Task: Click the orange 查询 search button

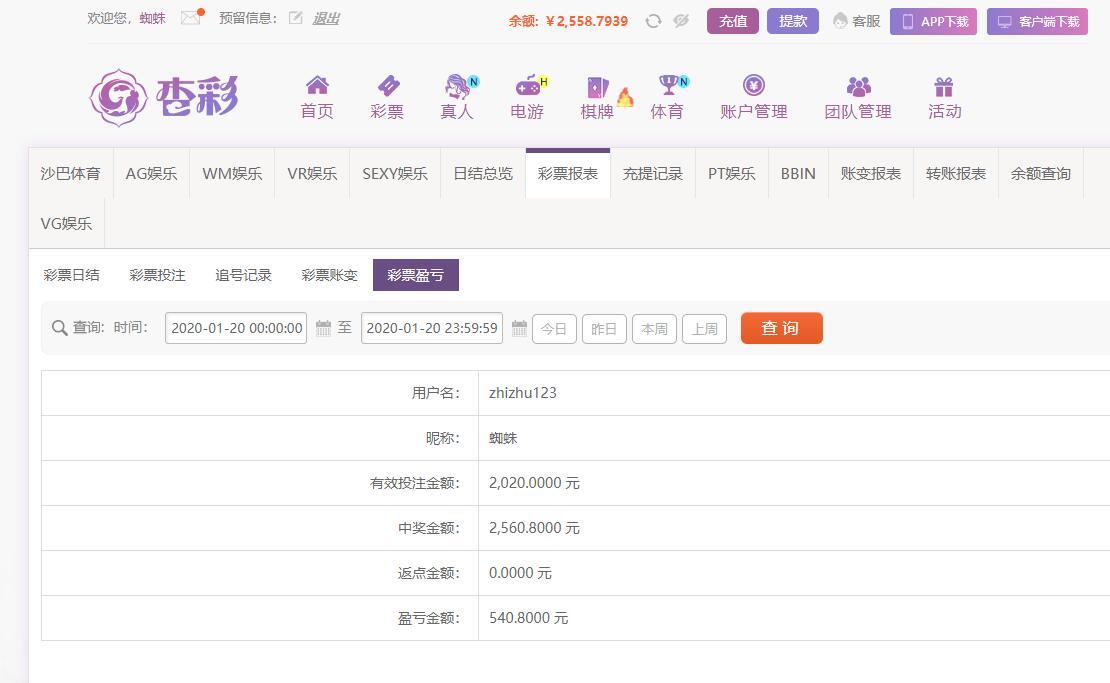Action: coord(781,328)
